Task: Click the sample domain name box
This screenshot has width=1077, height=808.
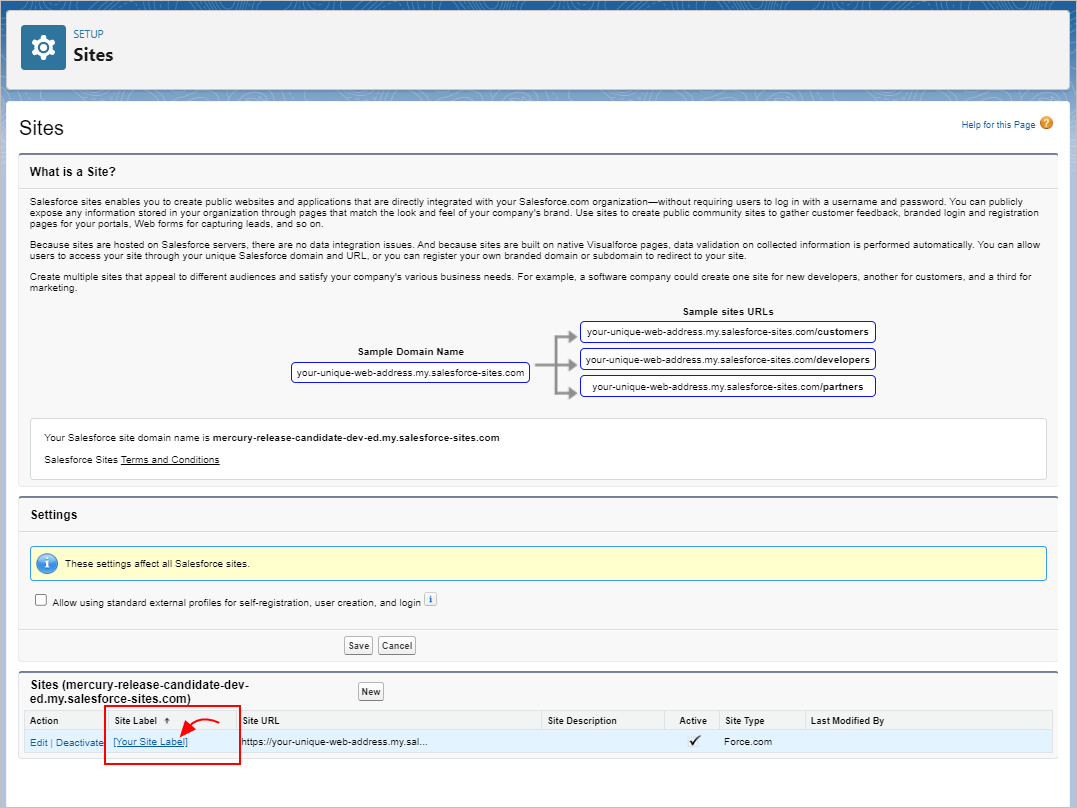Action: 410,372
